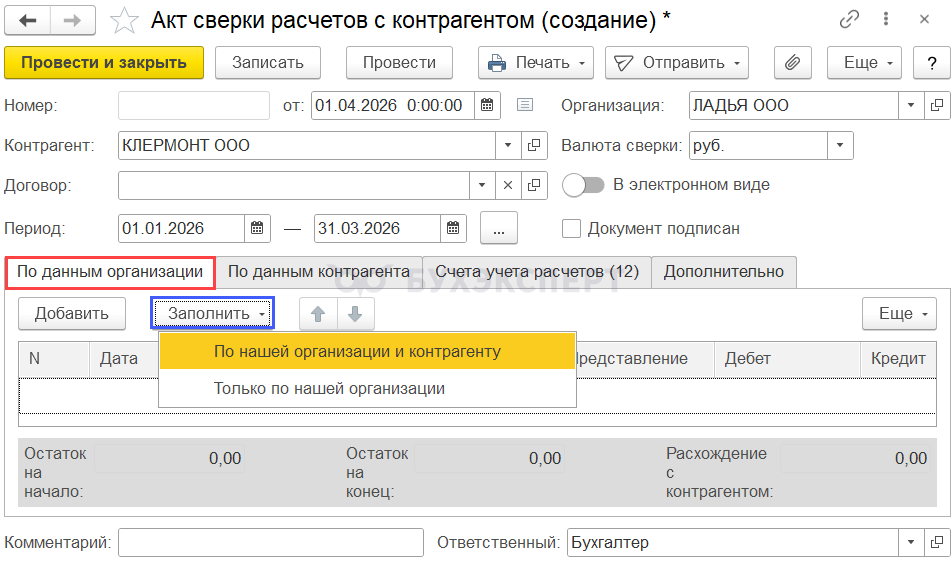Check the 'Документ подписан' checkbox
Screen dimensions: 952x561
(572, 228)
